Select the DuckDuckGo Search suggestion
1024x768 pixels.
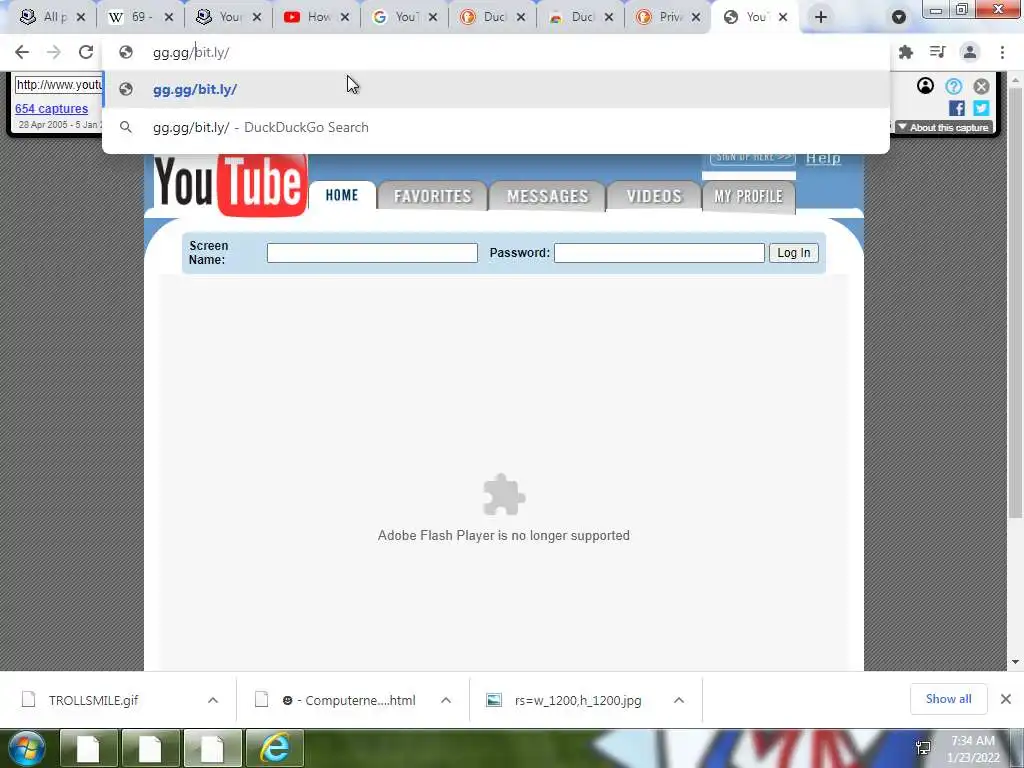click(496, 127)
